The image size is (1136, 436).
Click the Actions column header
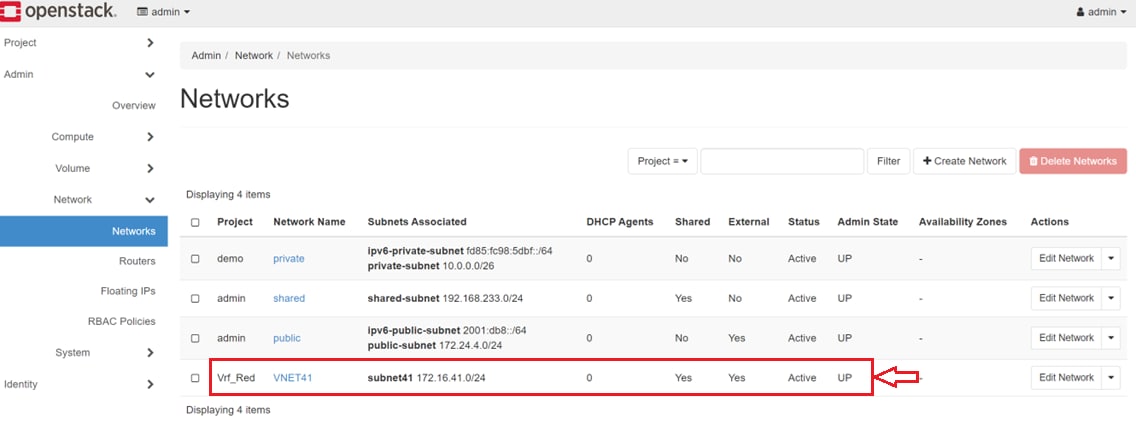(x=1050, y=222)
